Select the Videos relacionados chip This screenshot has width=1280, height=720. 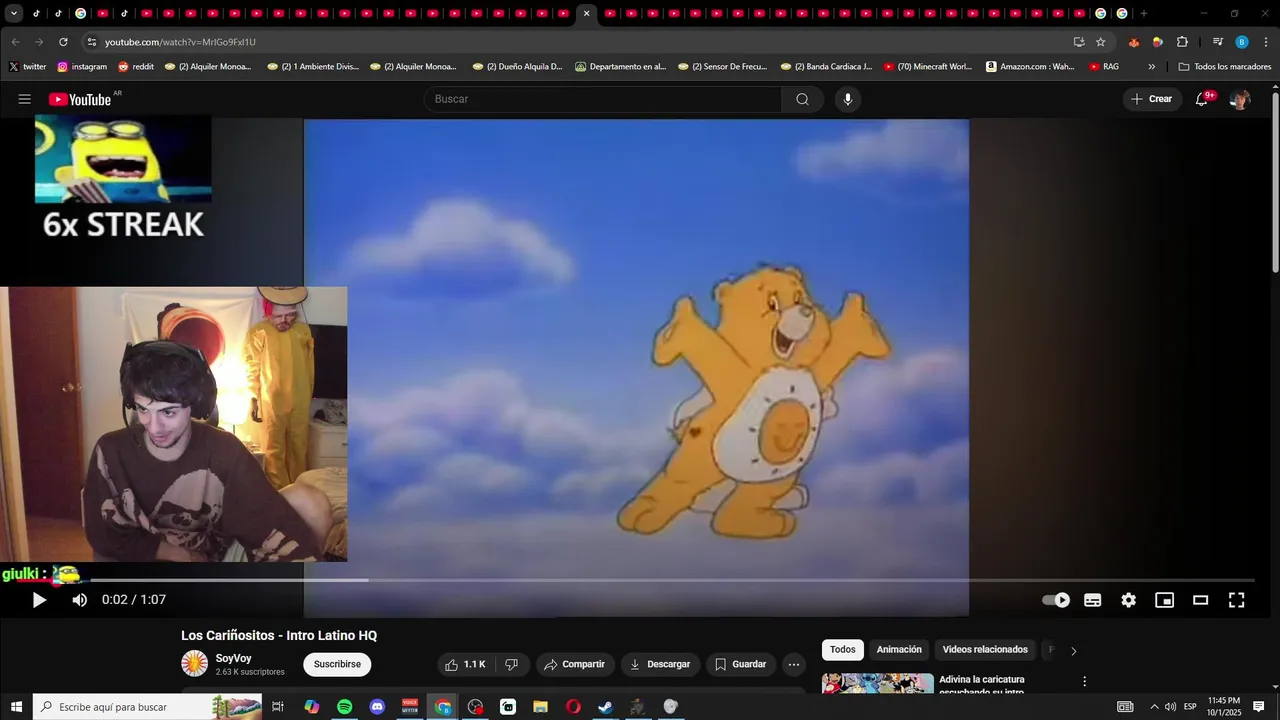985,650
